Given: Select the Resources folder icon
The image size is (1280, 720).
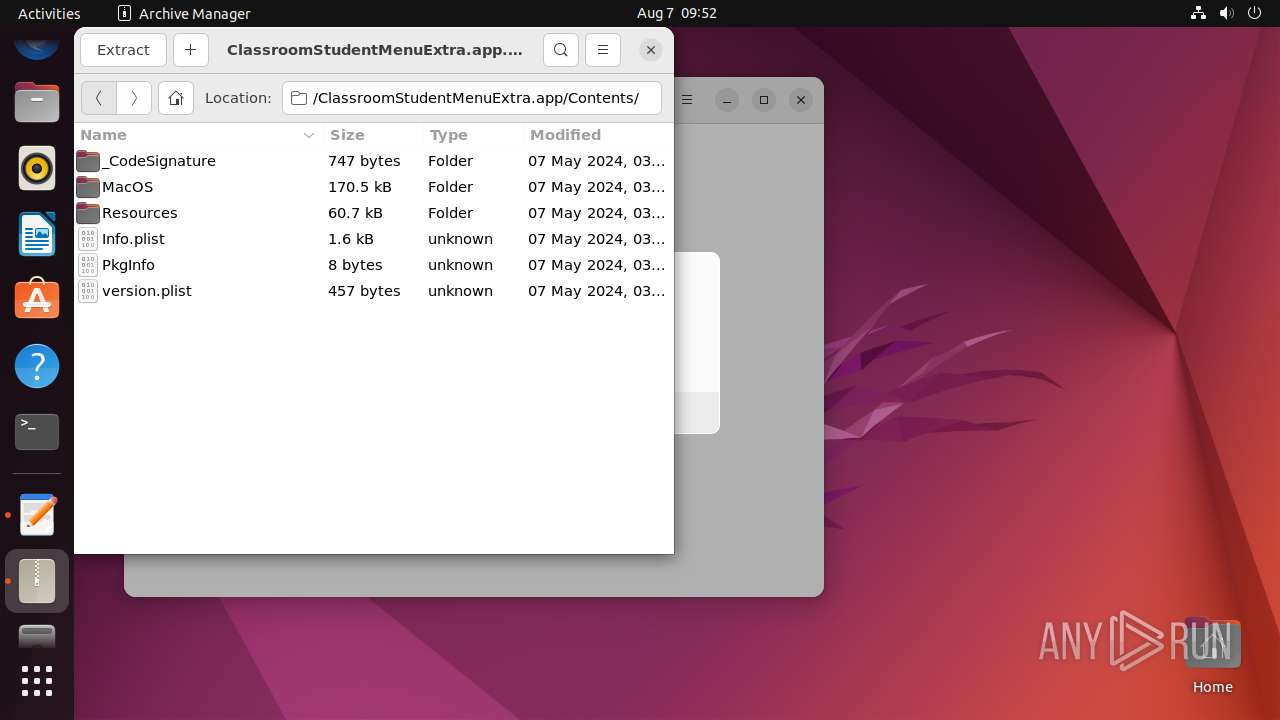Looking at the screenshot, I should tap(88, 213).
